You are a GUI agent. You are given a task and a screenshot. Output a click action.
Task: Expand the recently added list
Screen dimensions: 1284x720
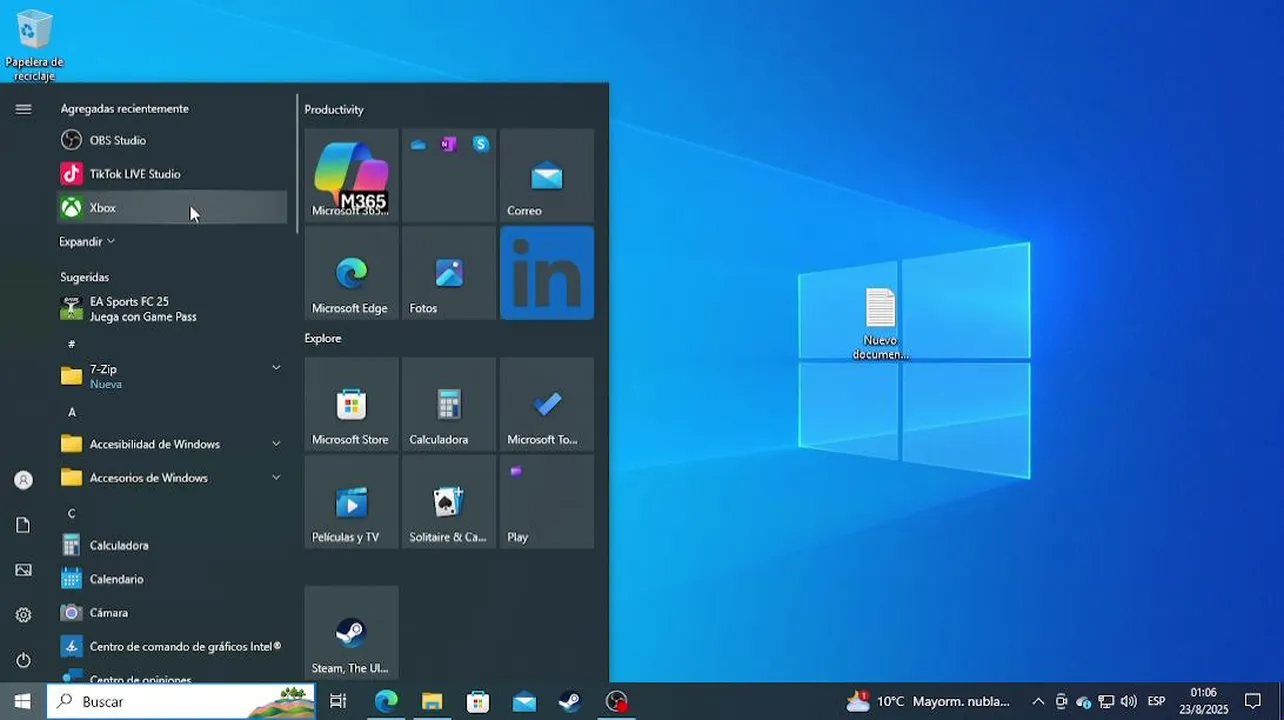pos(88,242)
